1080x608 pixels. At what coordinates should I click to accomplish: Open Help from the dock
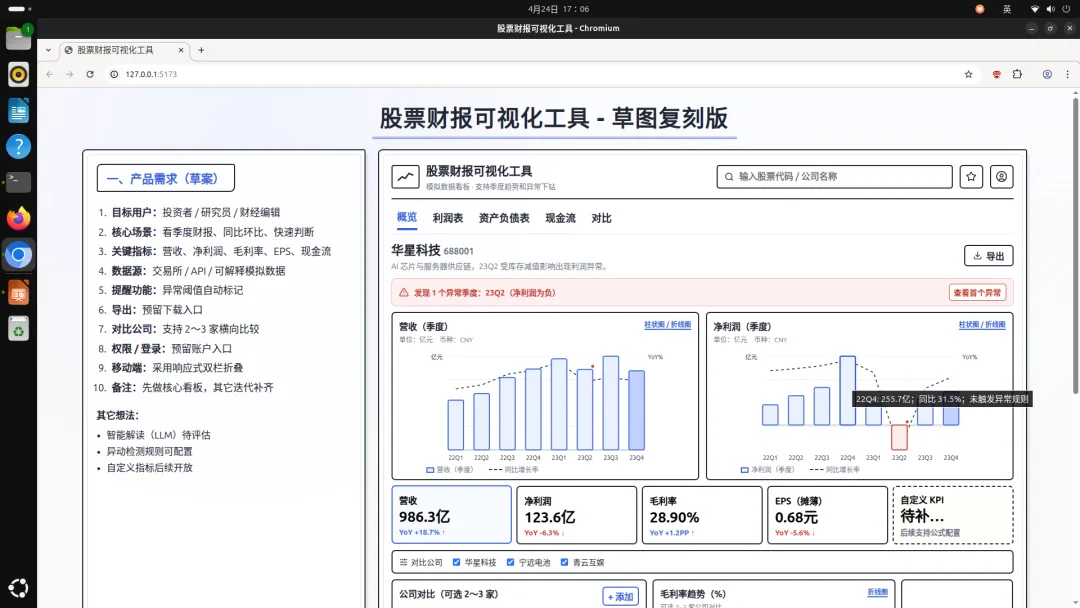click(x=19, y=147)
